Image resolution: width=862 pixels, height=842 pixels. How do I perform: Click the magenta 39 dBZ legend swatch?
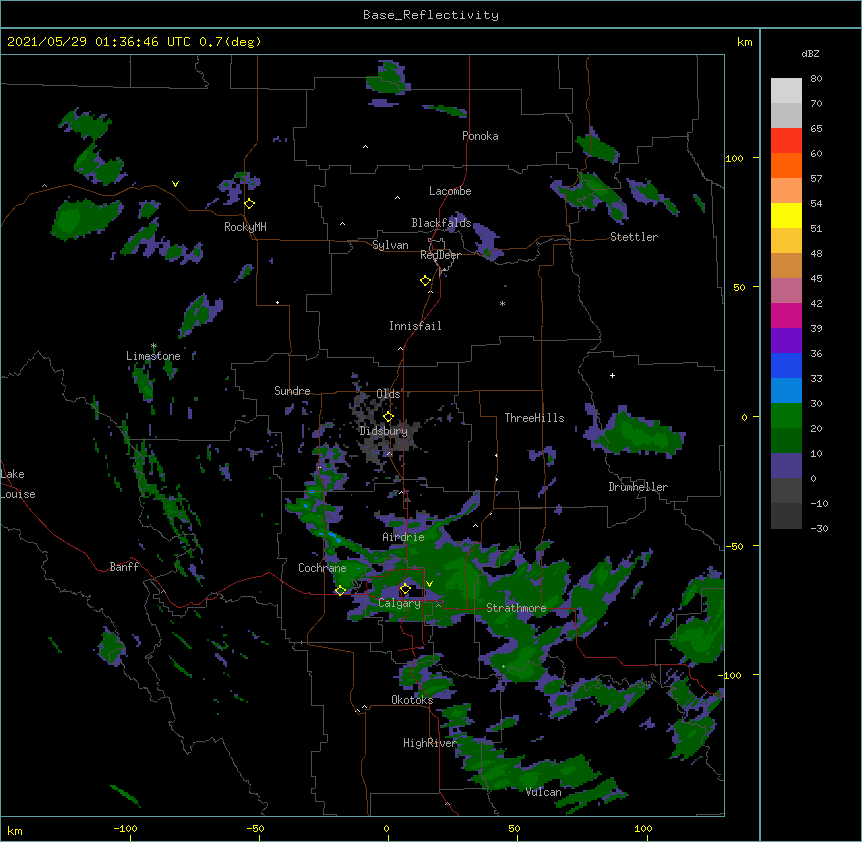pos(786,315)
